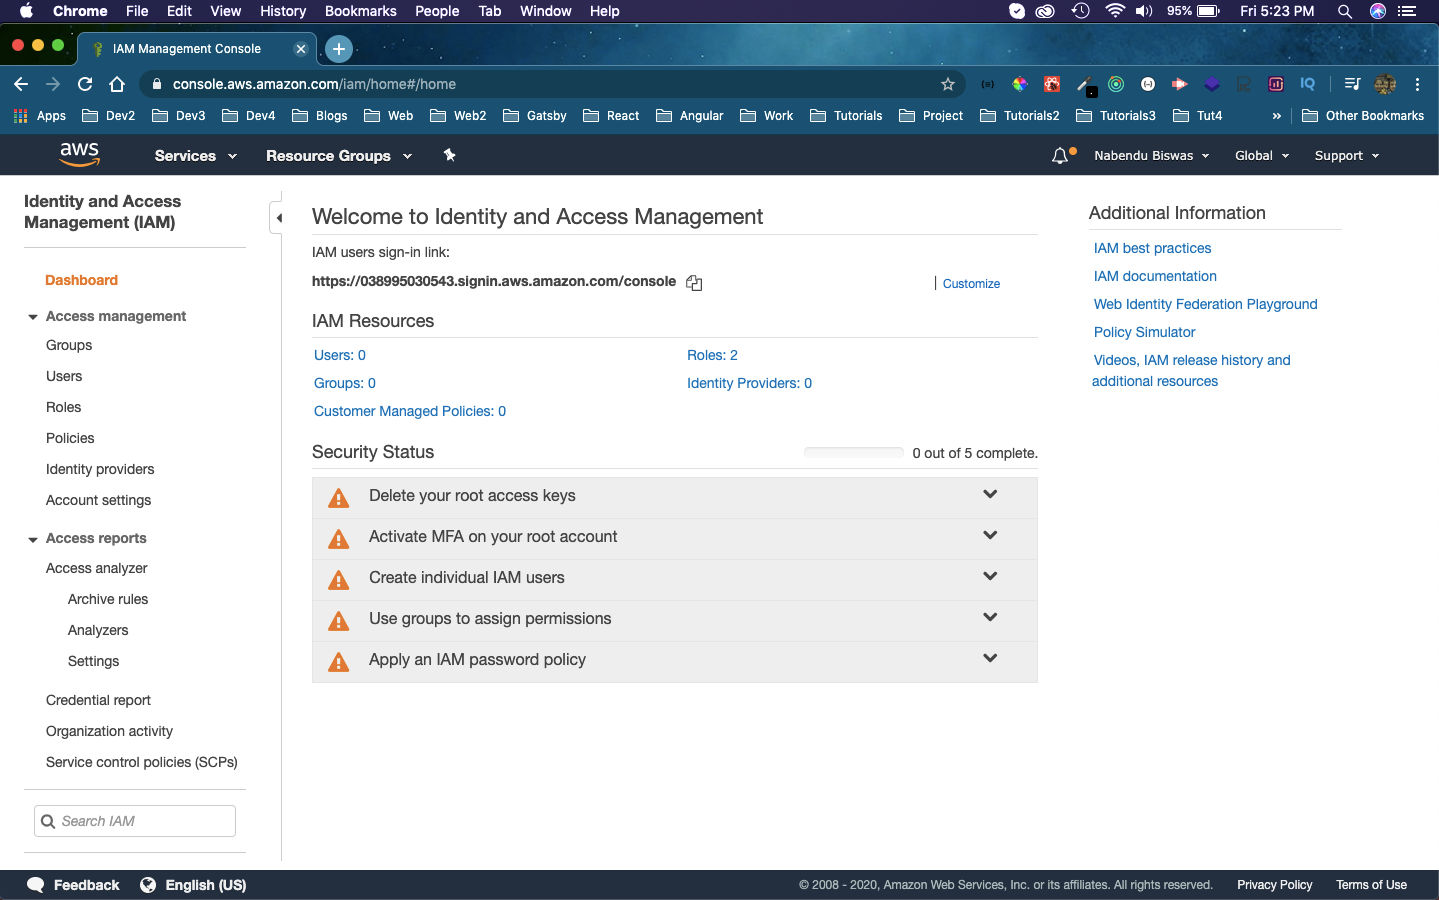Open Account settings in the sidebar
The height and width of the screenshot is (900, 1439).
click(98, 500)
